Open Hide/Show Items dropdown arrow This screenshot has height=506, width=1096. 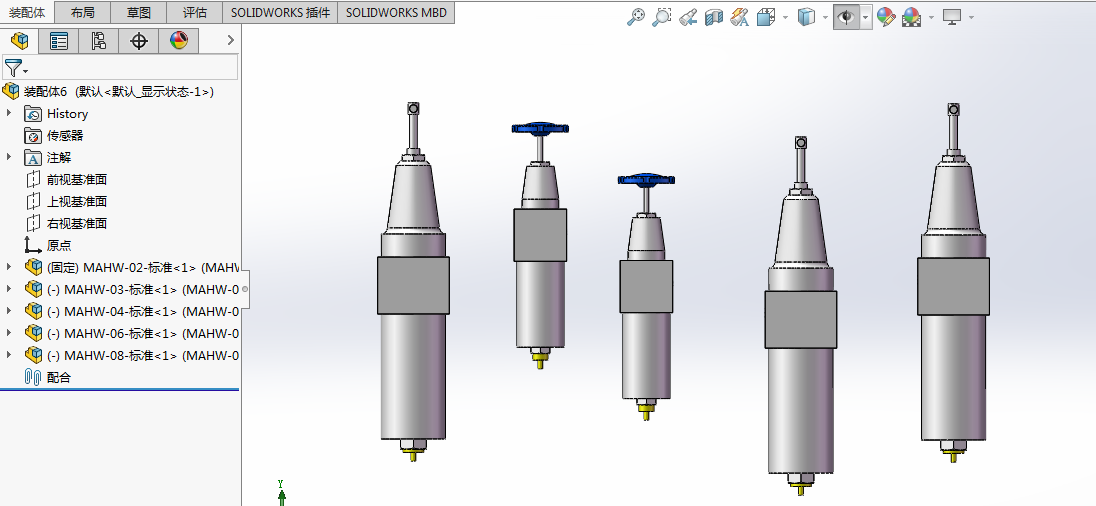[866, 17]
